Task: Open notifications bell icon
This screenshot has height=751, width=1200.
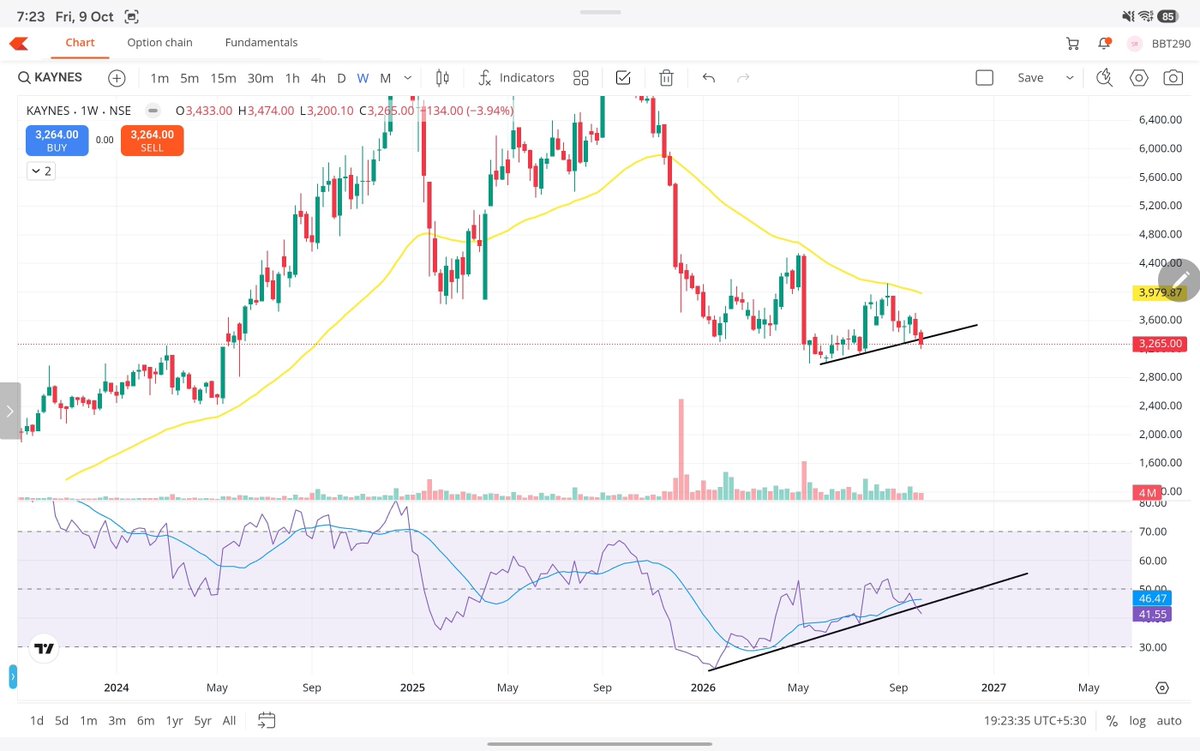Action: coord(1104,43)
